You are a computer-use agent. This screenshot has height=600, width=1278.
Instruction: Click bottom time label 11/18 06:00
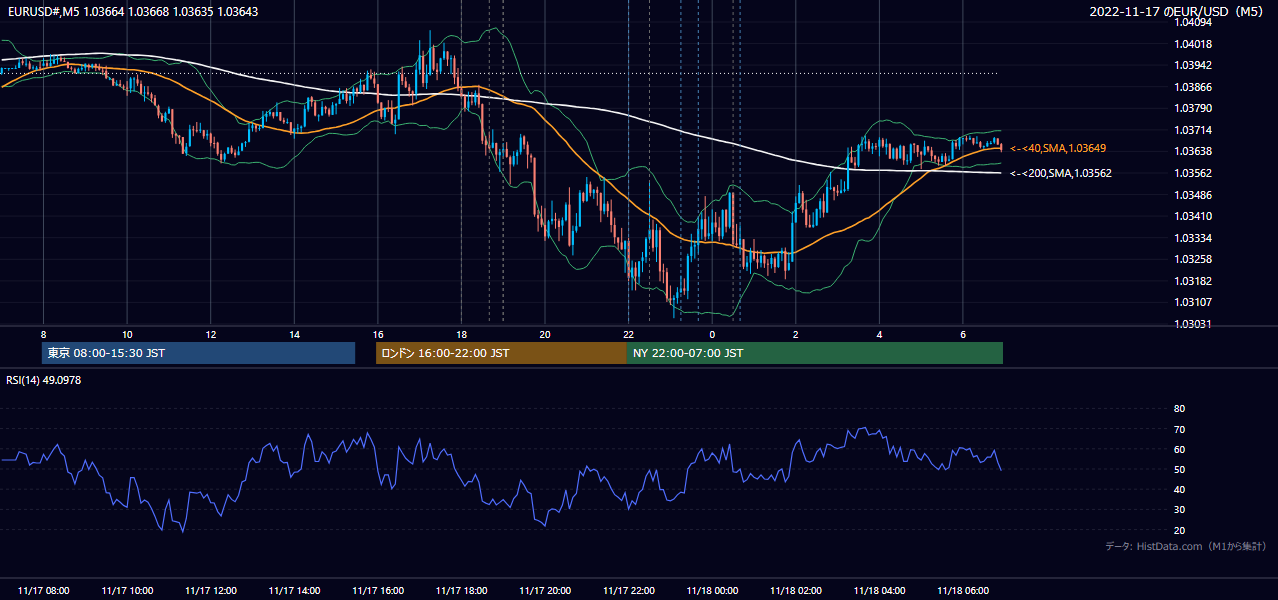click(x=963, y=591)
